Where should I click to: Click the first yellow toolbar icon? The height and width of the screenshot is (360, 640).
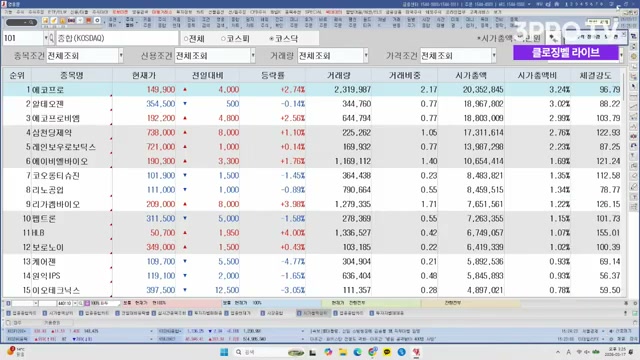(x=45, y=20)
